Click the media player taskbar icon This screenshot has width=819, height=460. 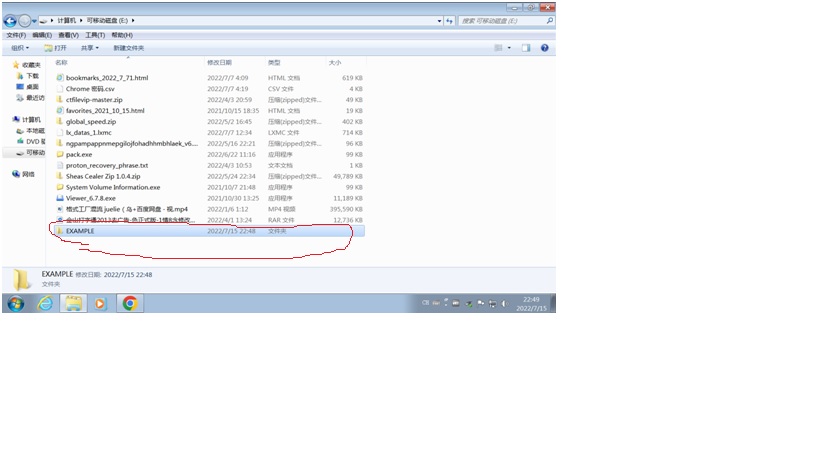pos(100,303)
